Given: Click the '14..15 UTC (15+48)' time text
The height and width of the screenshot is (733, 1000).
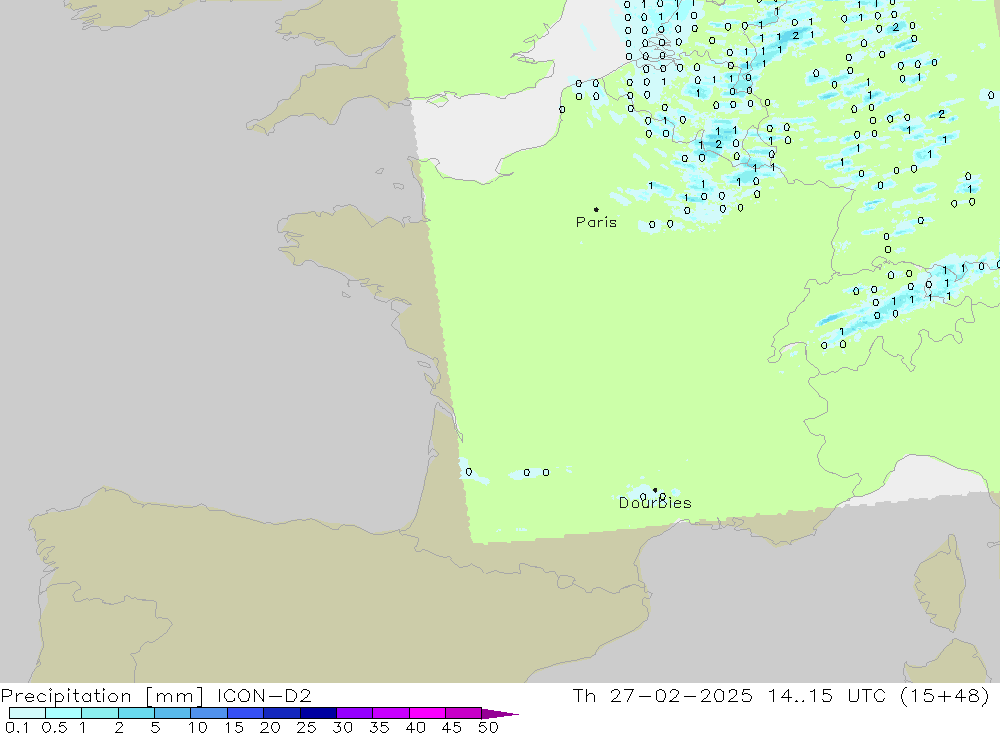Looking at the screenshot, I should [879, 695].
